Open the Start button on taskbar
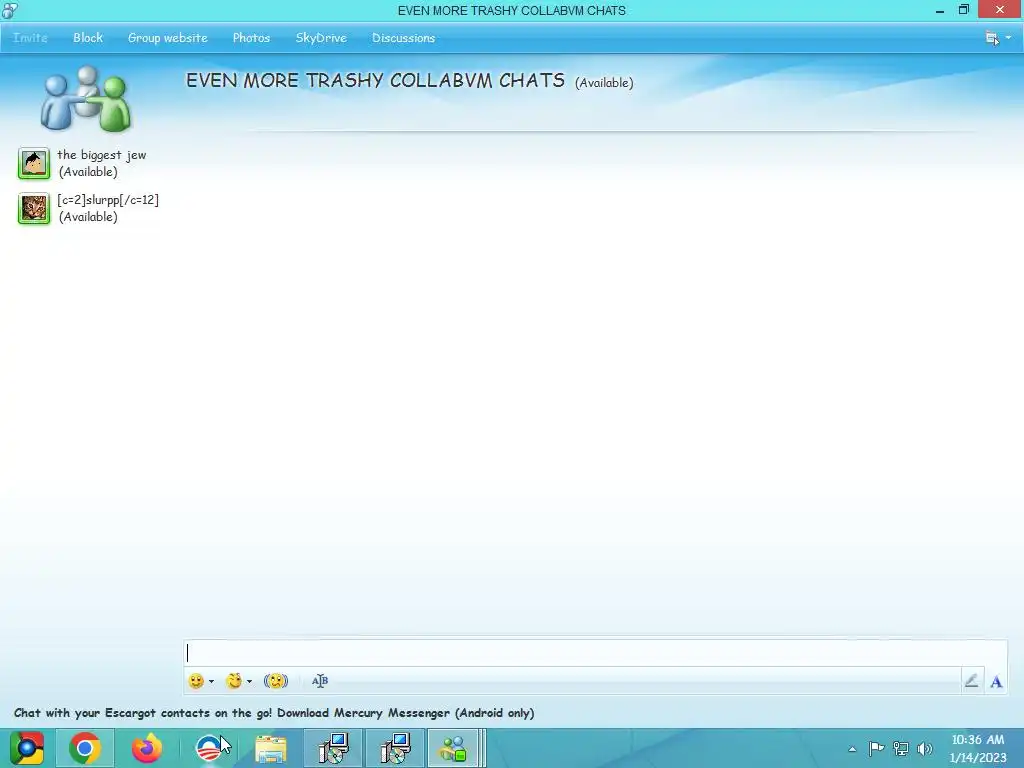This screenshot has width=1024, height=768. point(27,748)
